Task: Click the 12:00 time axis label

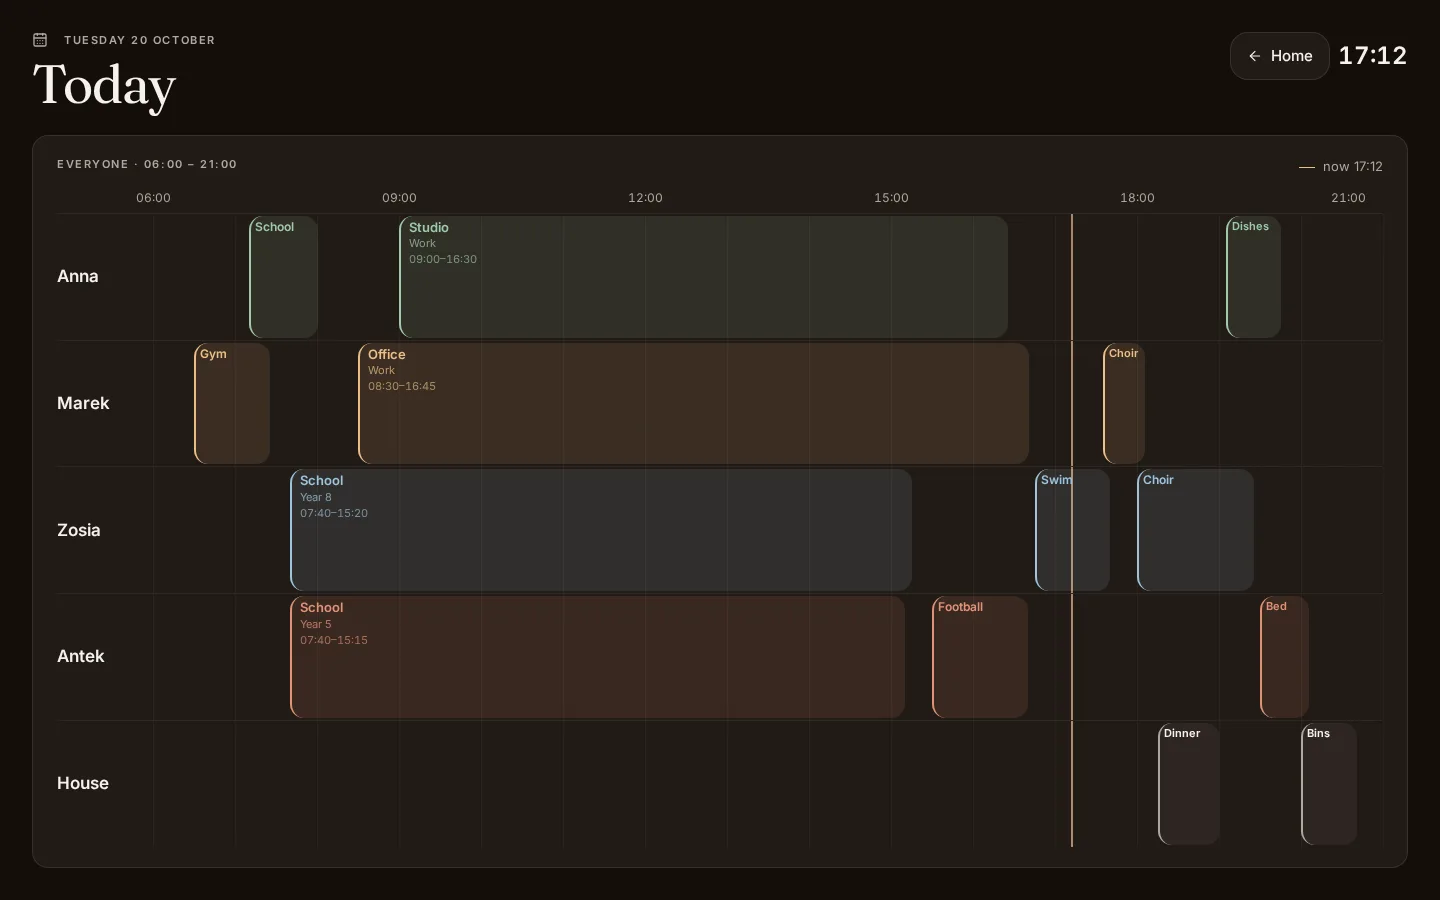Action: click(645, 198)
